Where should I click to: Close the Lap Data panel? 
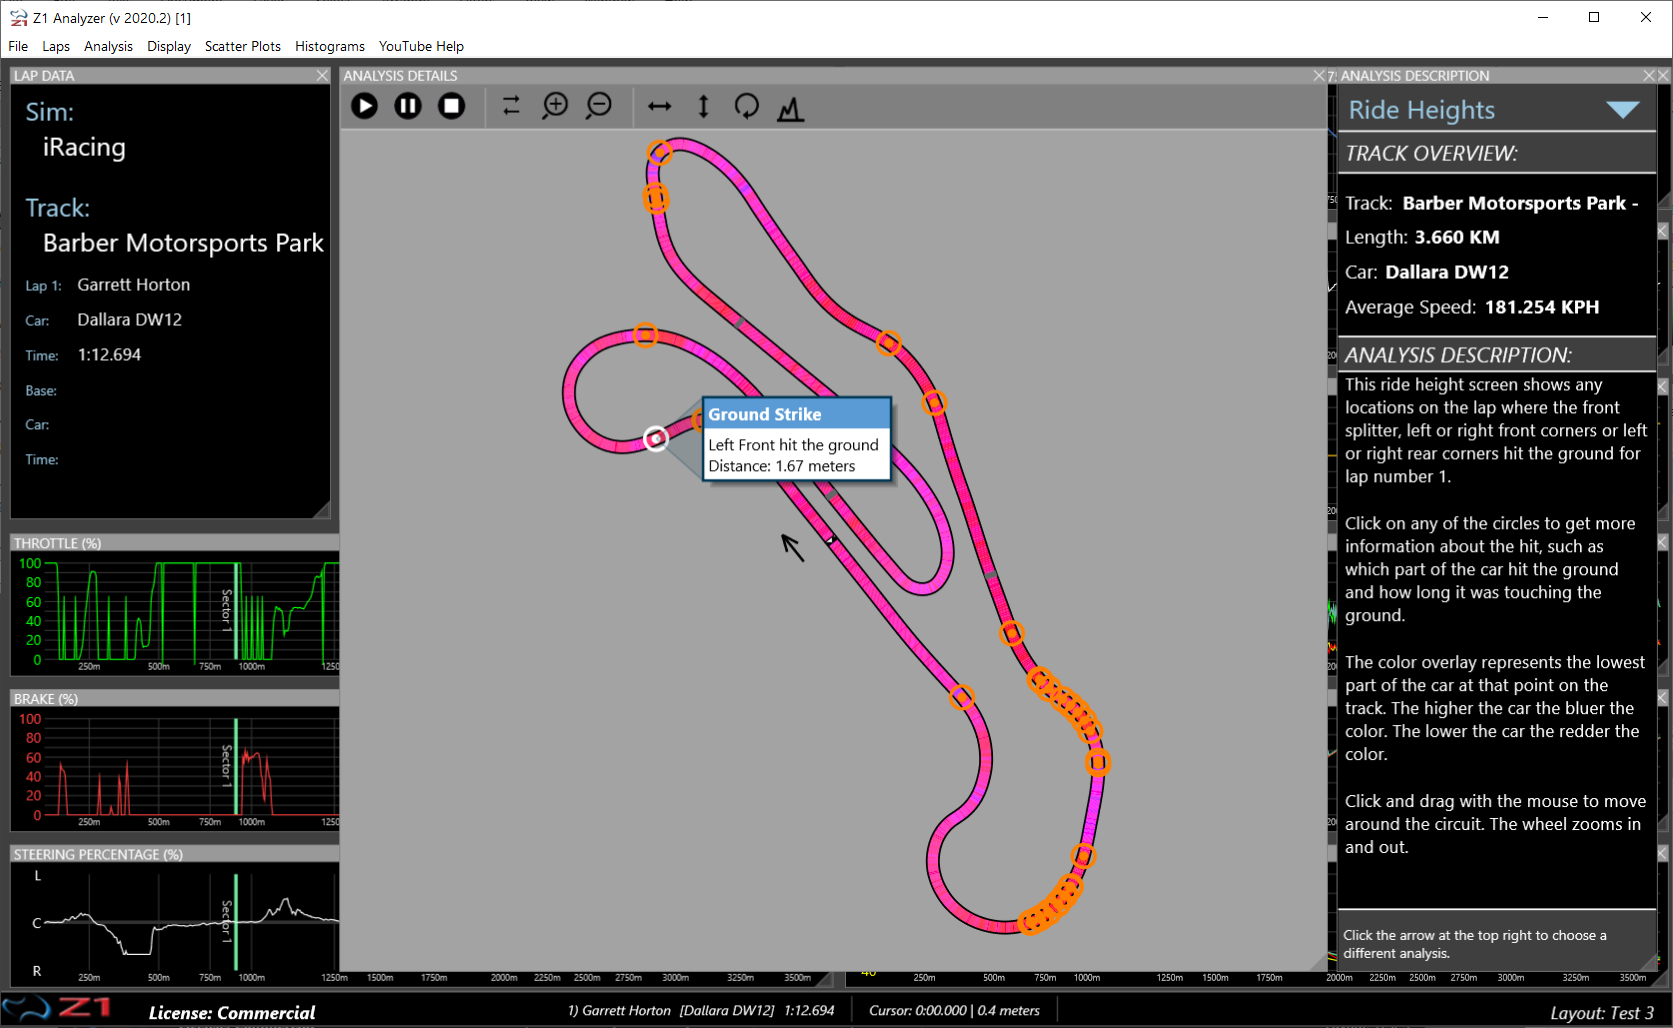pyautogui.click(x=322, y=75)
